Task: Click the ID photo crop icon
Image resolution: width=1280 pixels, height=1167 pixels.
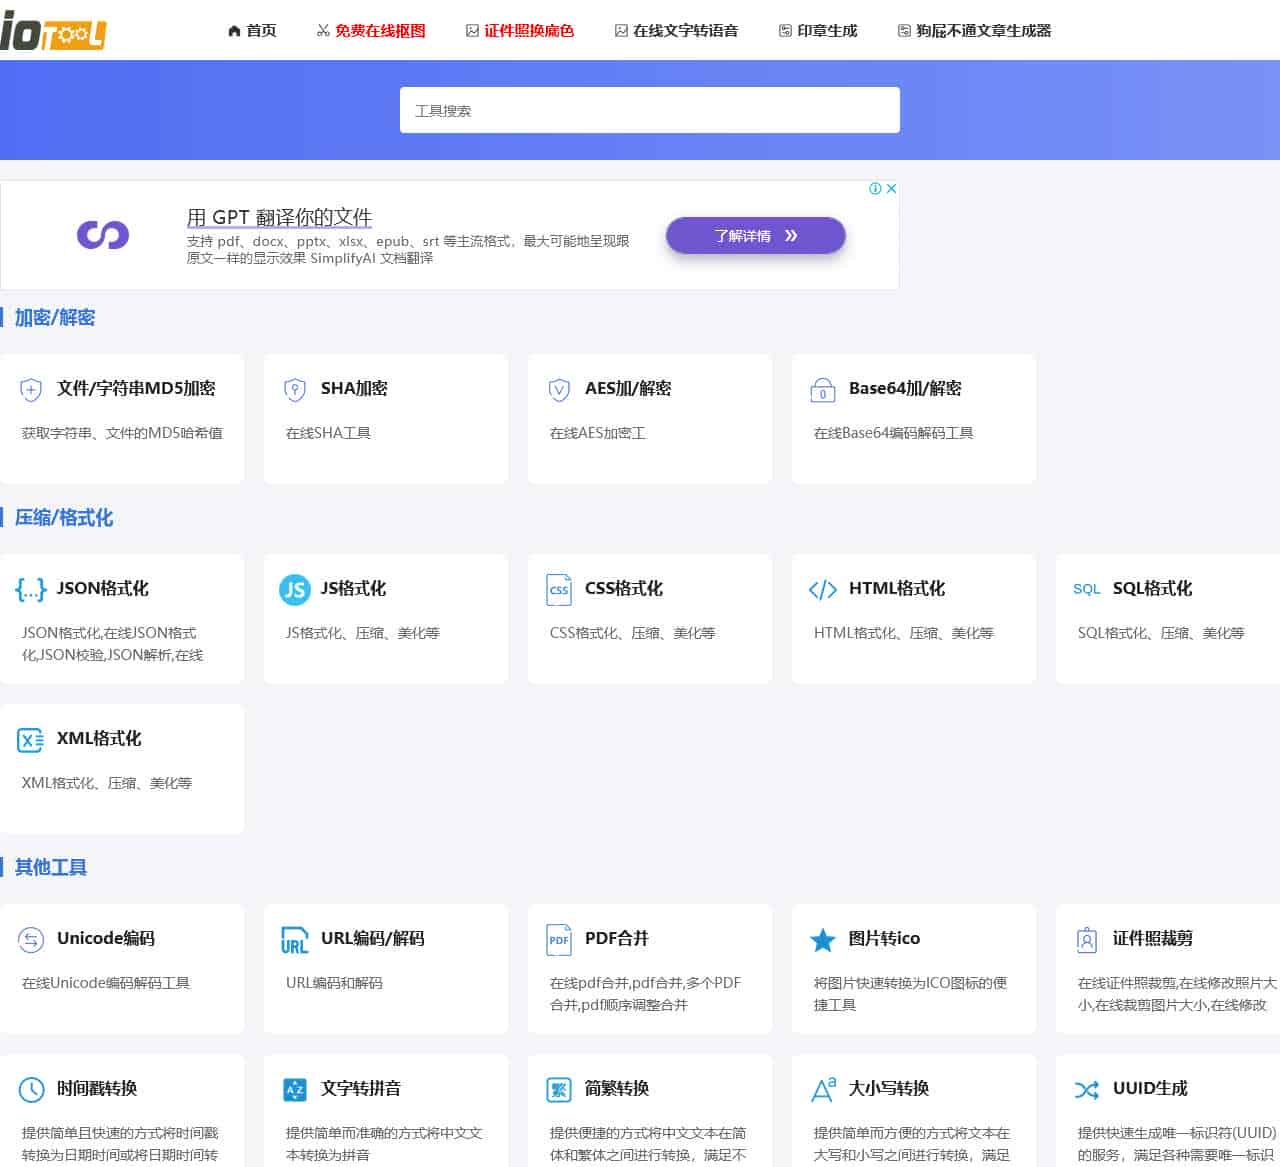Action: (1087, 940)
